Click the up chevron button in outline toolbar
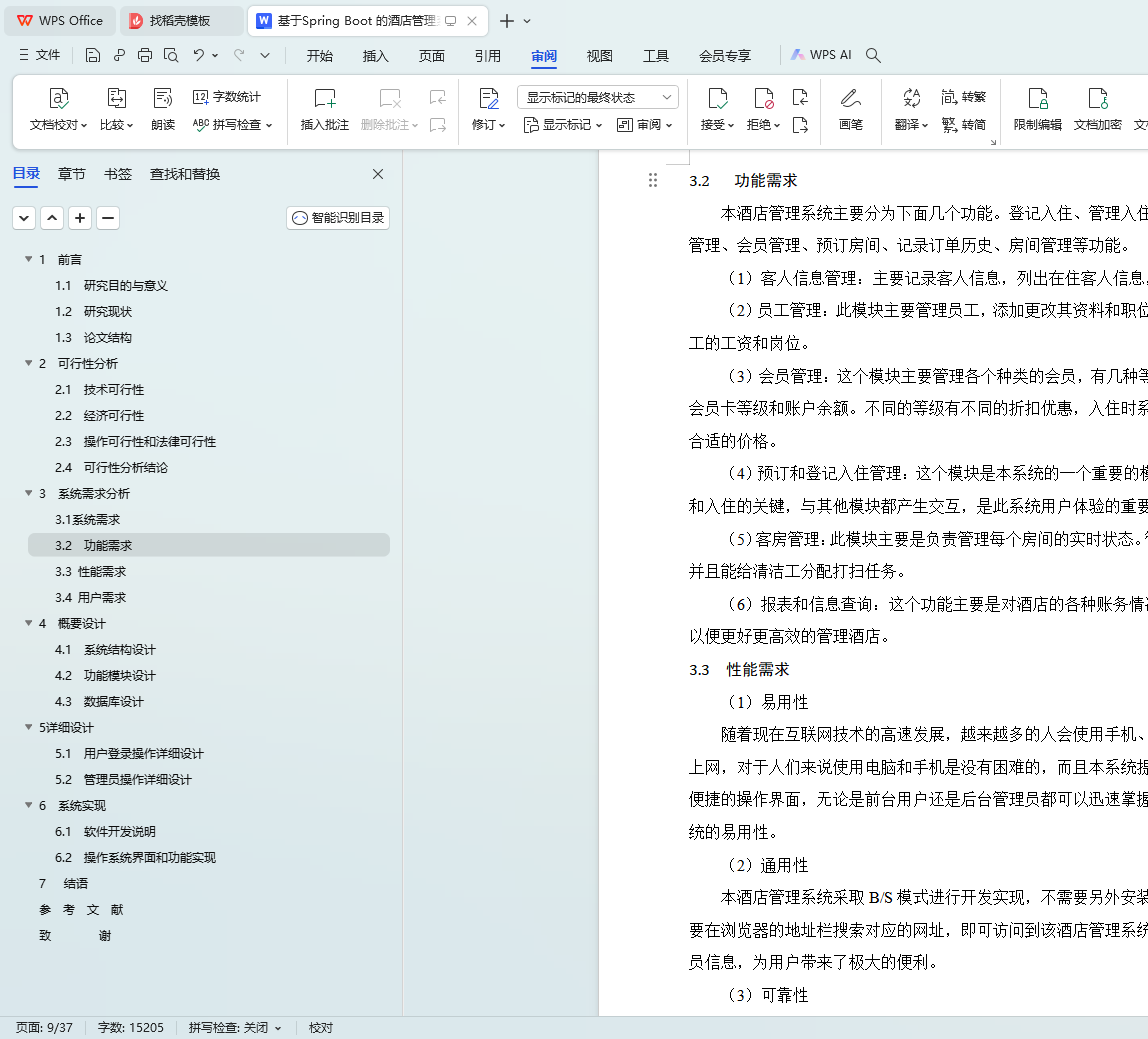The width and height of the screenshot is (1148, 1039). (52, 218)
